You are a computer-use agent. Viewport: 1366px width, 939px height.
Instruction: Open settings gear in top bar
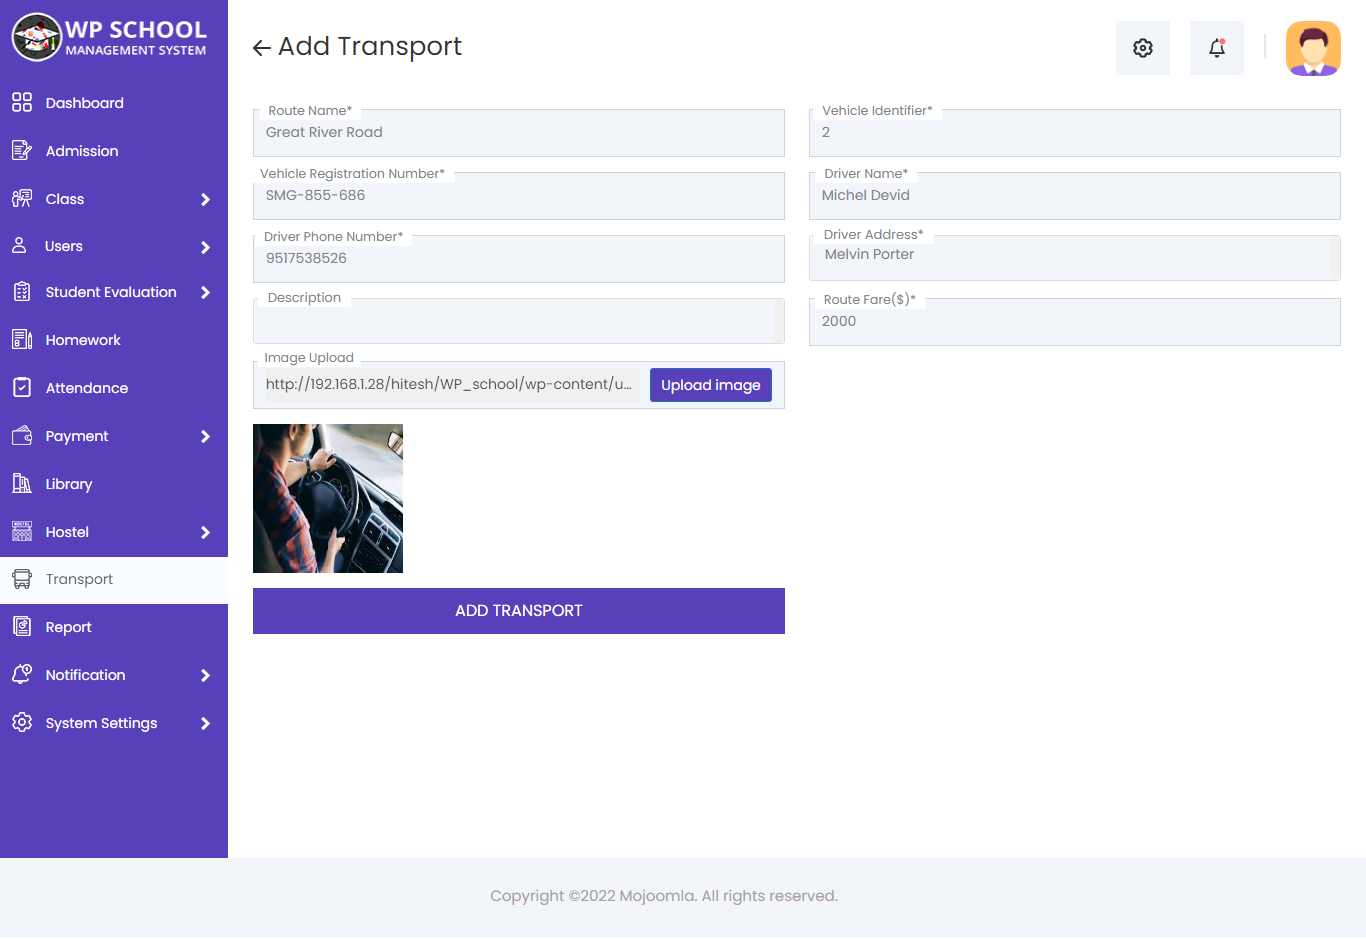[x=1143, y=48]
